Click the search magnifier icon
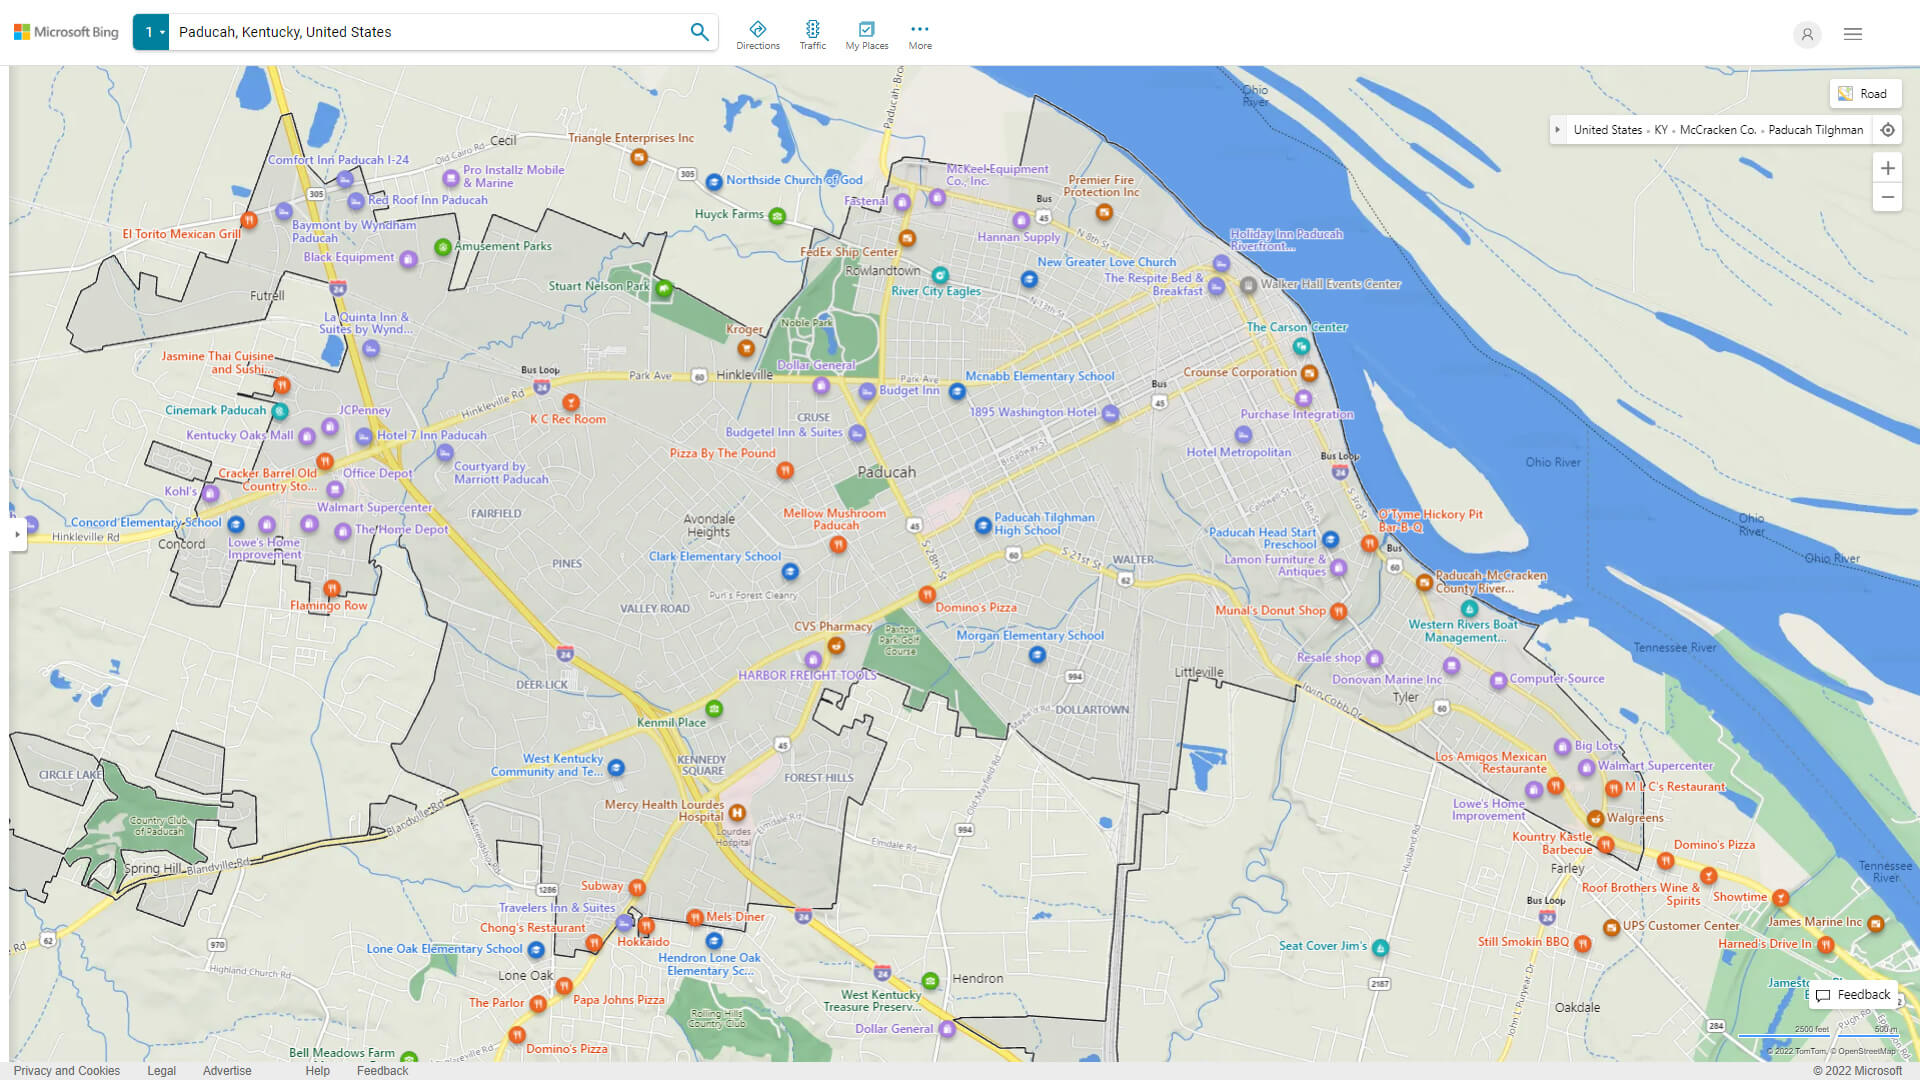This screenshot has width=1920, height=1080. (x=699, y=31)
